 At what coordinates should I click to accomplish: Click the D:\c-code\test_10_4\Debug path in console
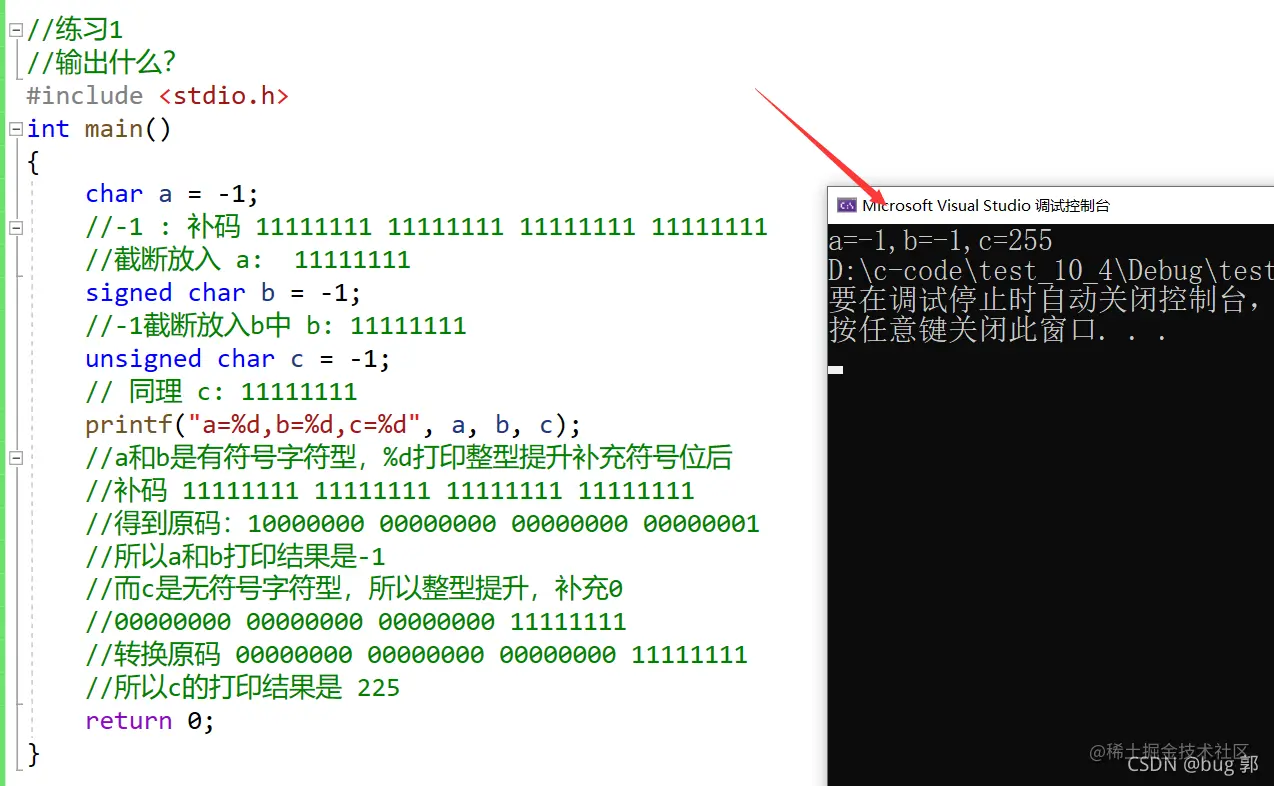[x=1051, y=271]
